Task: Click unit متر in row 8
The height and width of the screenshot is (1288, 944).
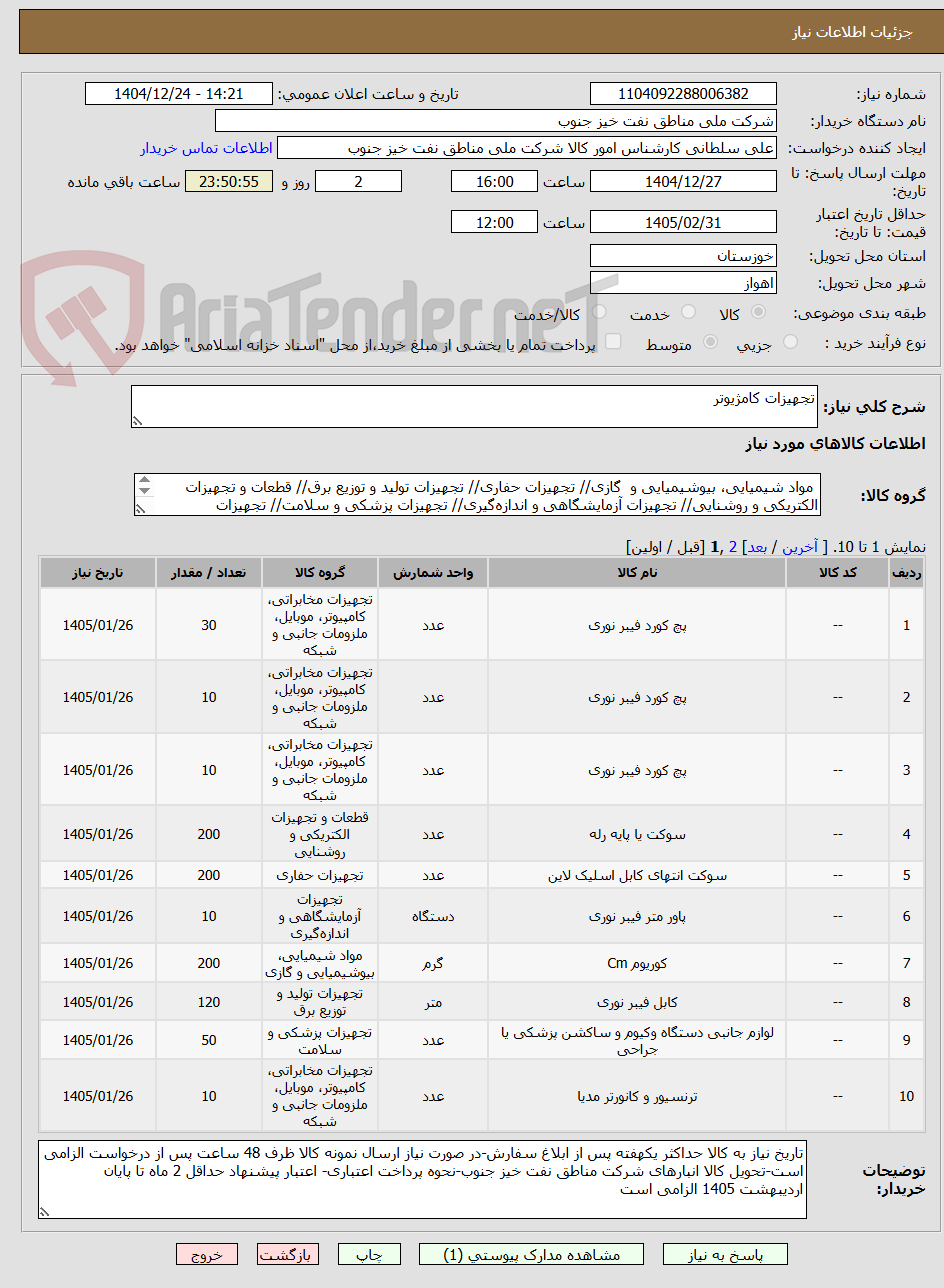Action: tap(432, 1001)
